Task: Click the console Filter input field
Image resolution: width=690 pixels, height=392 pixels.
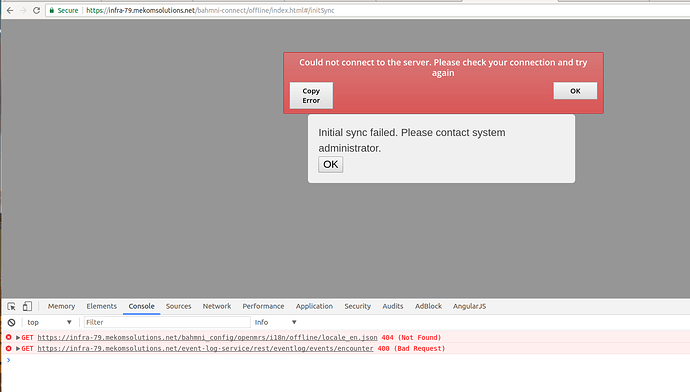Action: coord(167,322)
